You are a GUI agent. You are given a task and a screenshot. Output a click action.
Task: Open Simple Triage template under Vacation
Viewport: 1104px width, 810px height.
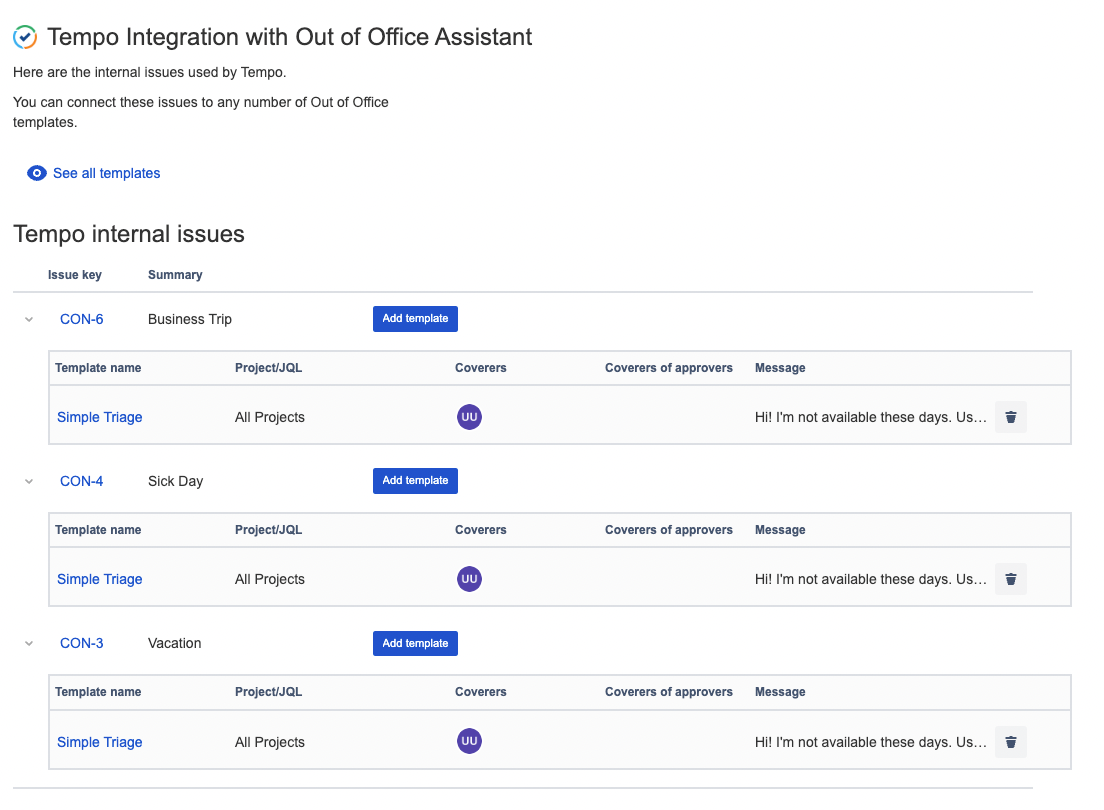pyautogui.click(x=99, y=742)
